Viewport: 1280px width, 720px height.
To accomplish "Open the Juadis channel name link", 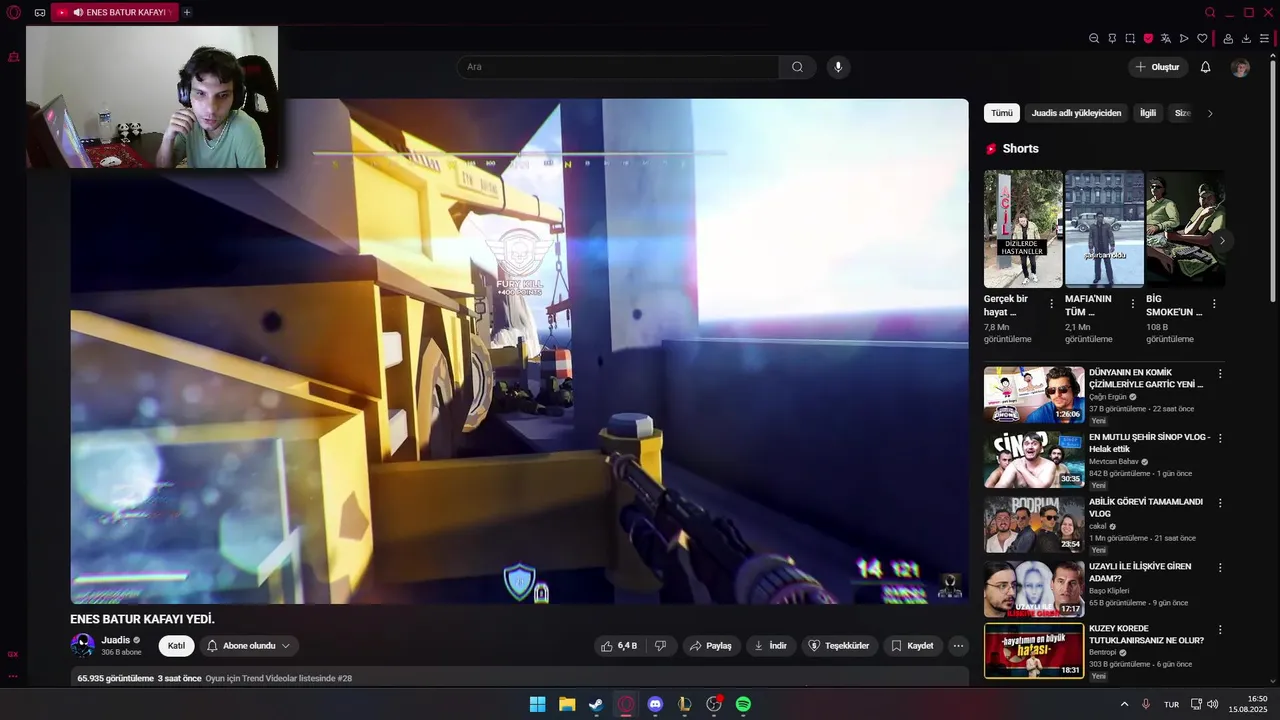I will coord(116,640).
